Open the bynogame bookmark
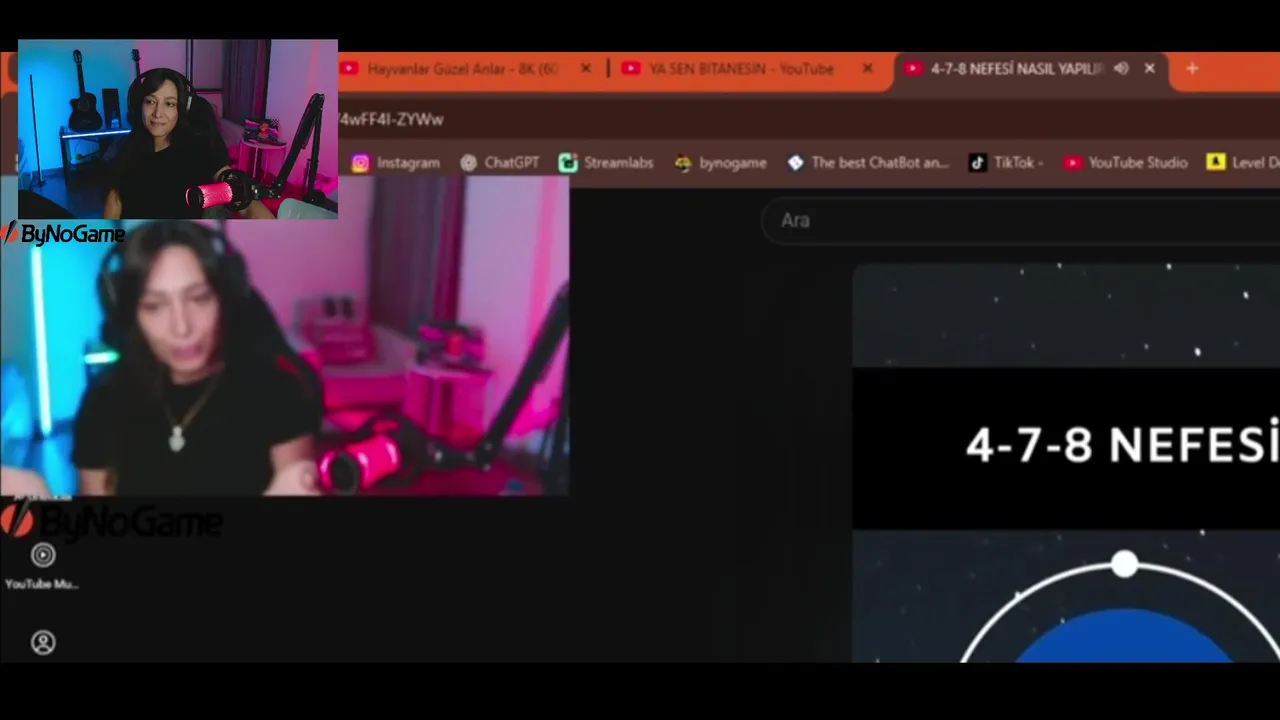 (x=721, y=163)
